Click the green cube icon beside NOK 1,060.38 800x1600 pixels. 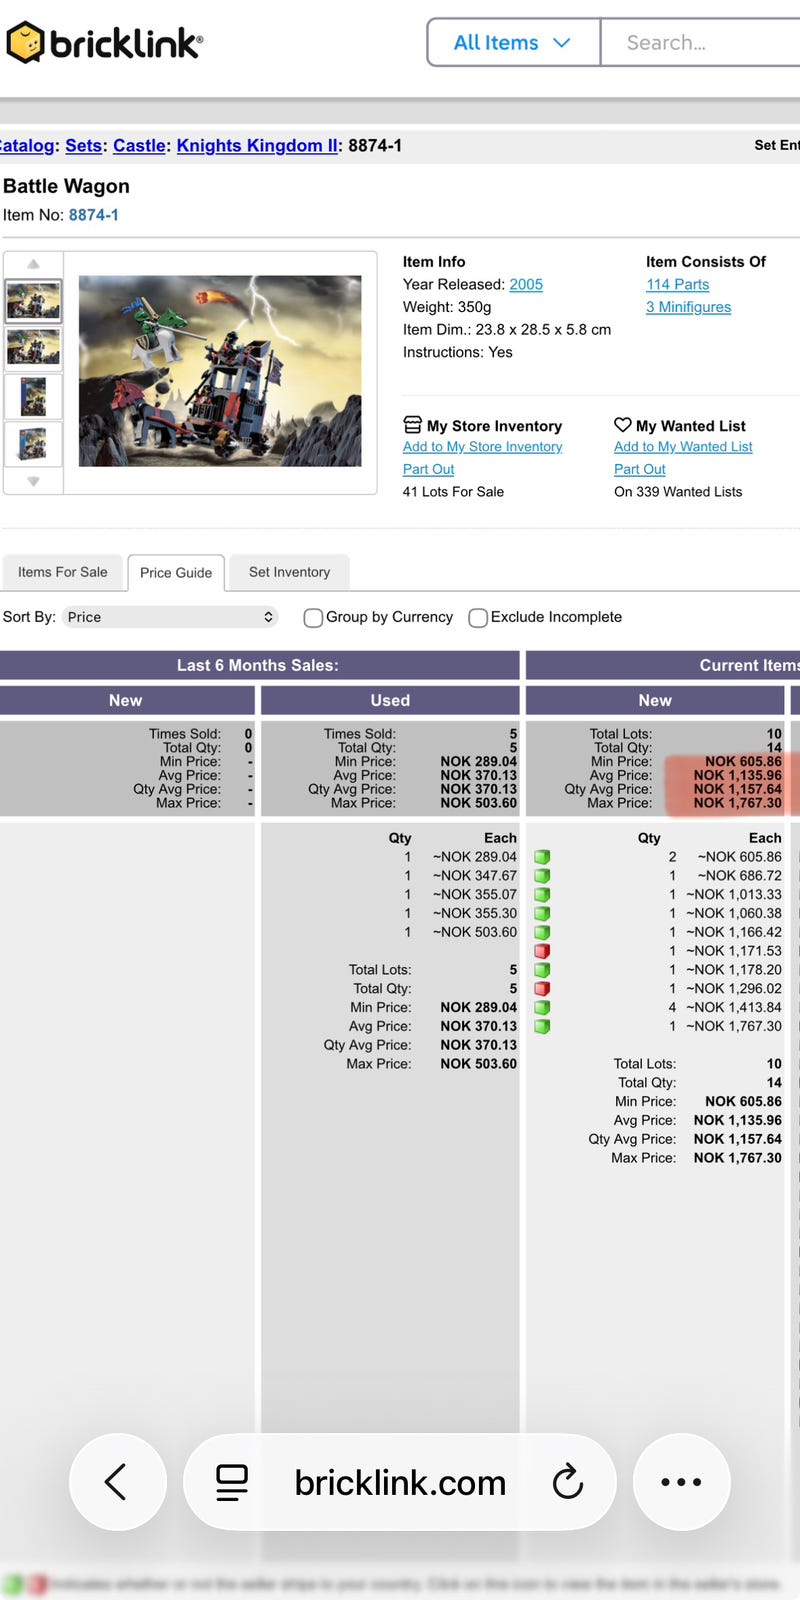coord(542,914)
